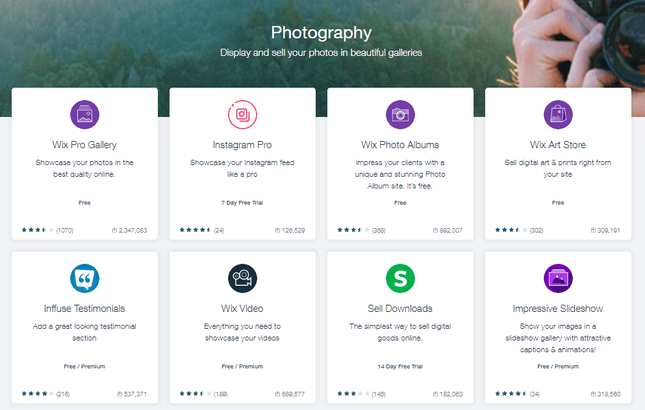Click 'Display and sell your photos' subtitle
The height and width of the screenshot is (410, 645).
[x=321, y=53]
